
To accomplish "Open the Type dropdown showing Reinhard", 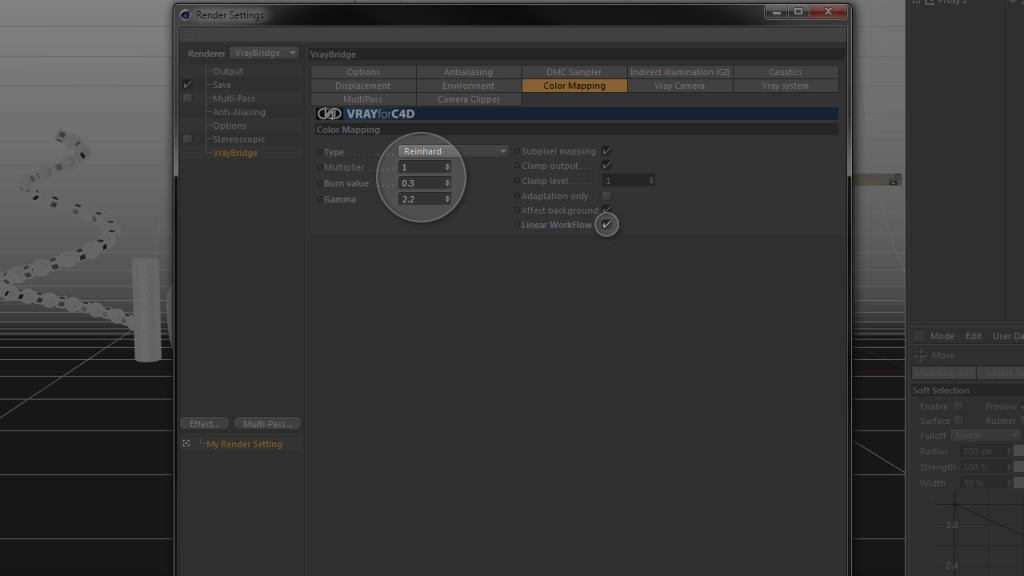I will (x=453, y=151).
